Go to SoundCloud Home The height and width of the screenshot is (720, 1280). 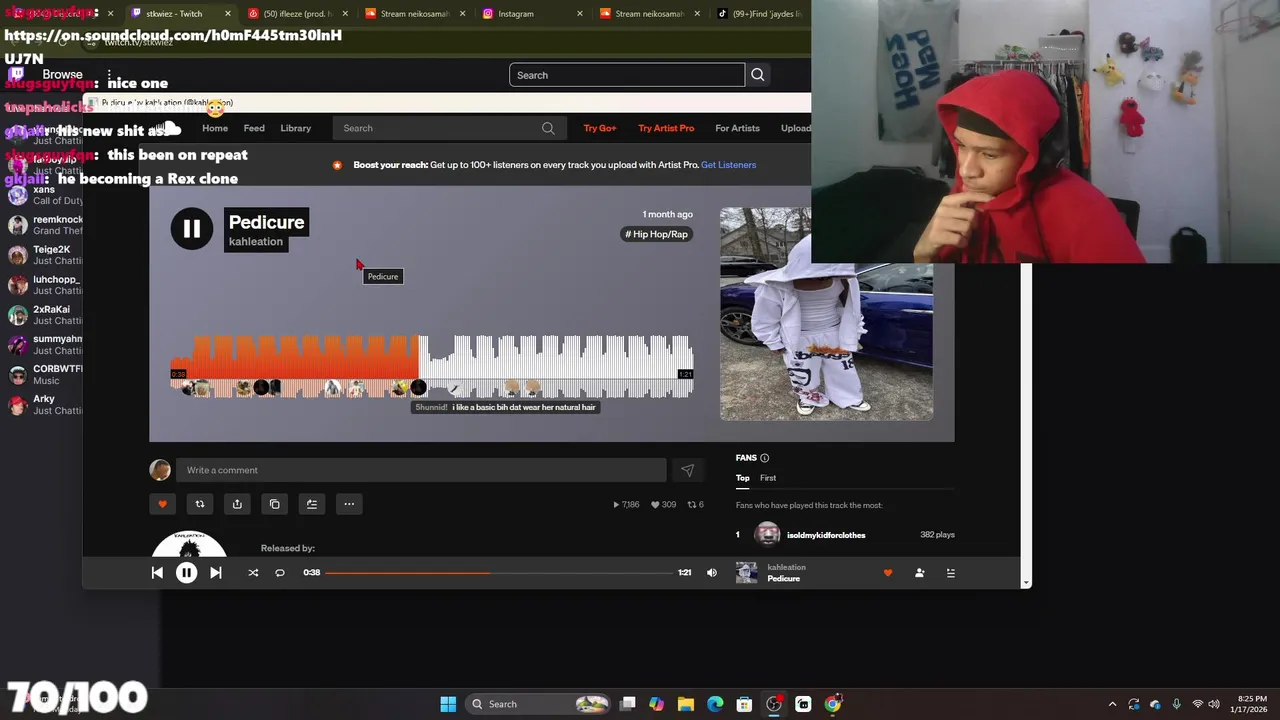coord(215,128)
